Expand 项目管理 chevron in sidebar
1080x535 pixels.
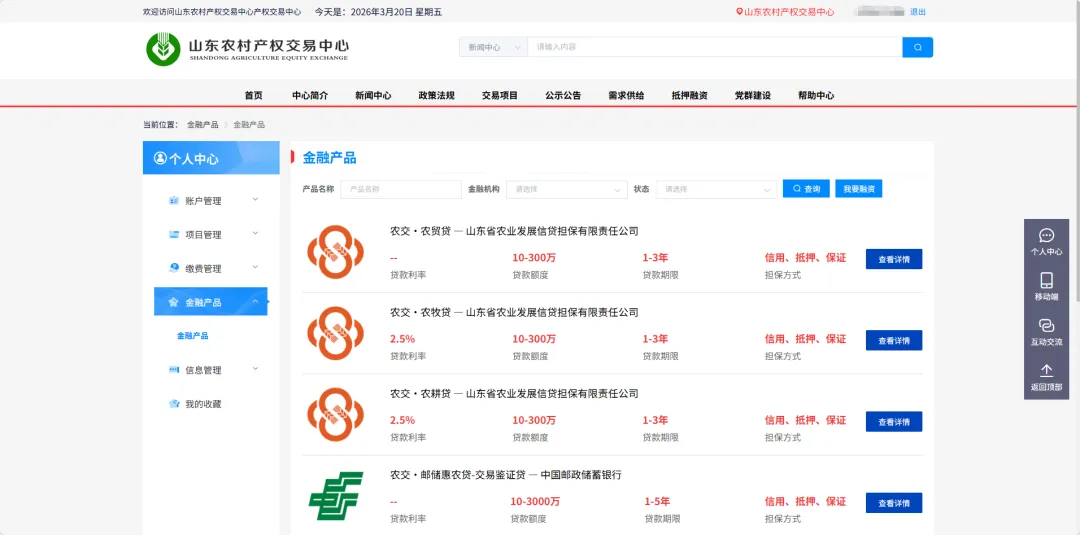click(x=256, y=233)
